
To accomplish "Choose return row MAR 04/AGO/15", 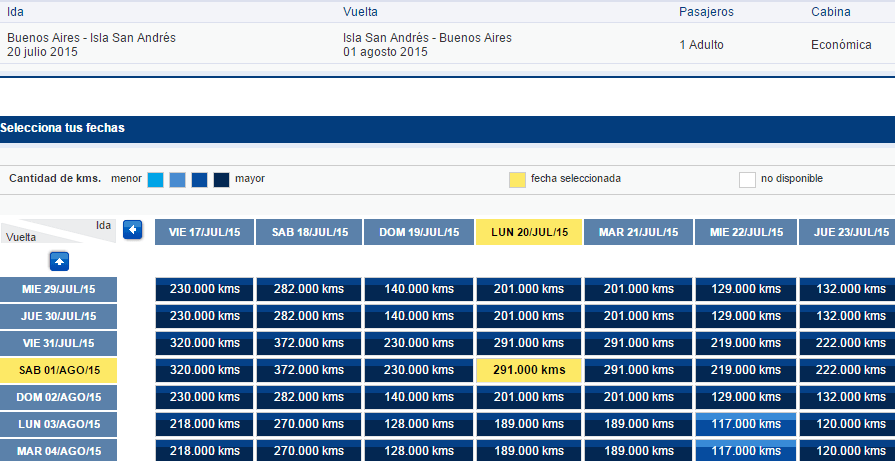I will coord(58,451).
